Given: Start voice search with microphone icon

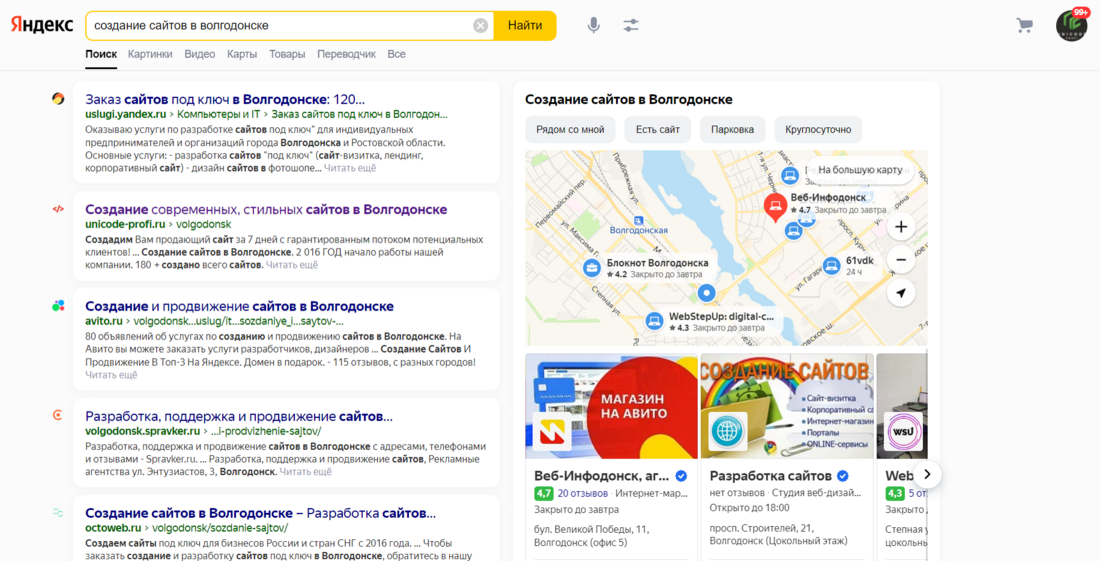Looking at the screenshot, I should coord(593,25).
